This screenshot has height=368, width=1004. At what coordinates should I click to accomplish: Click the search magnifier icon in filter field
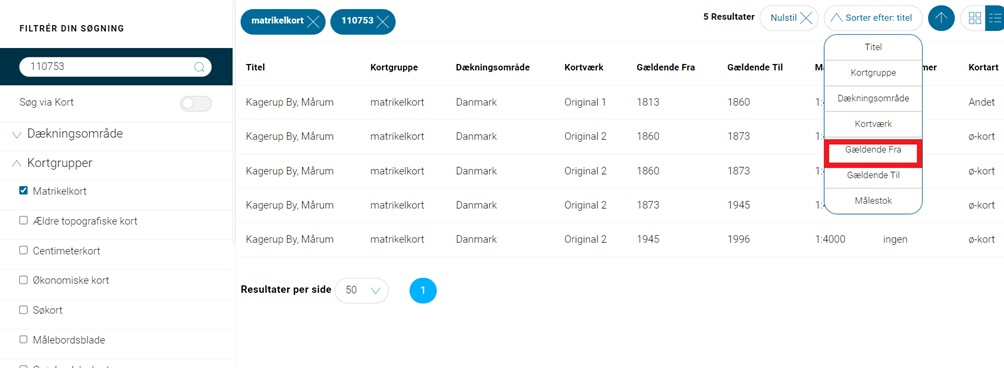click(199, 67)
